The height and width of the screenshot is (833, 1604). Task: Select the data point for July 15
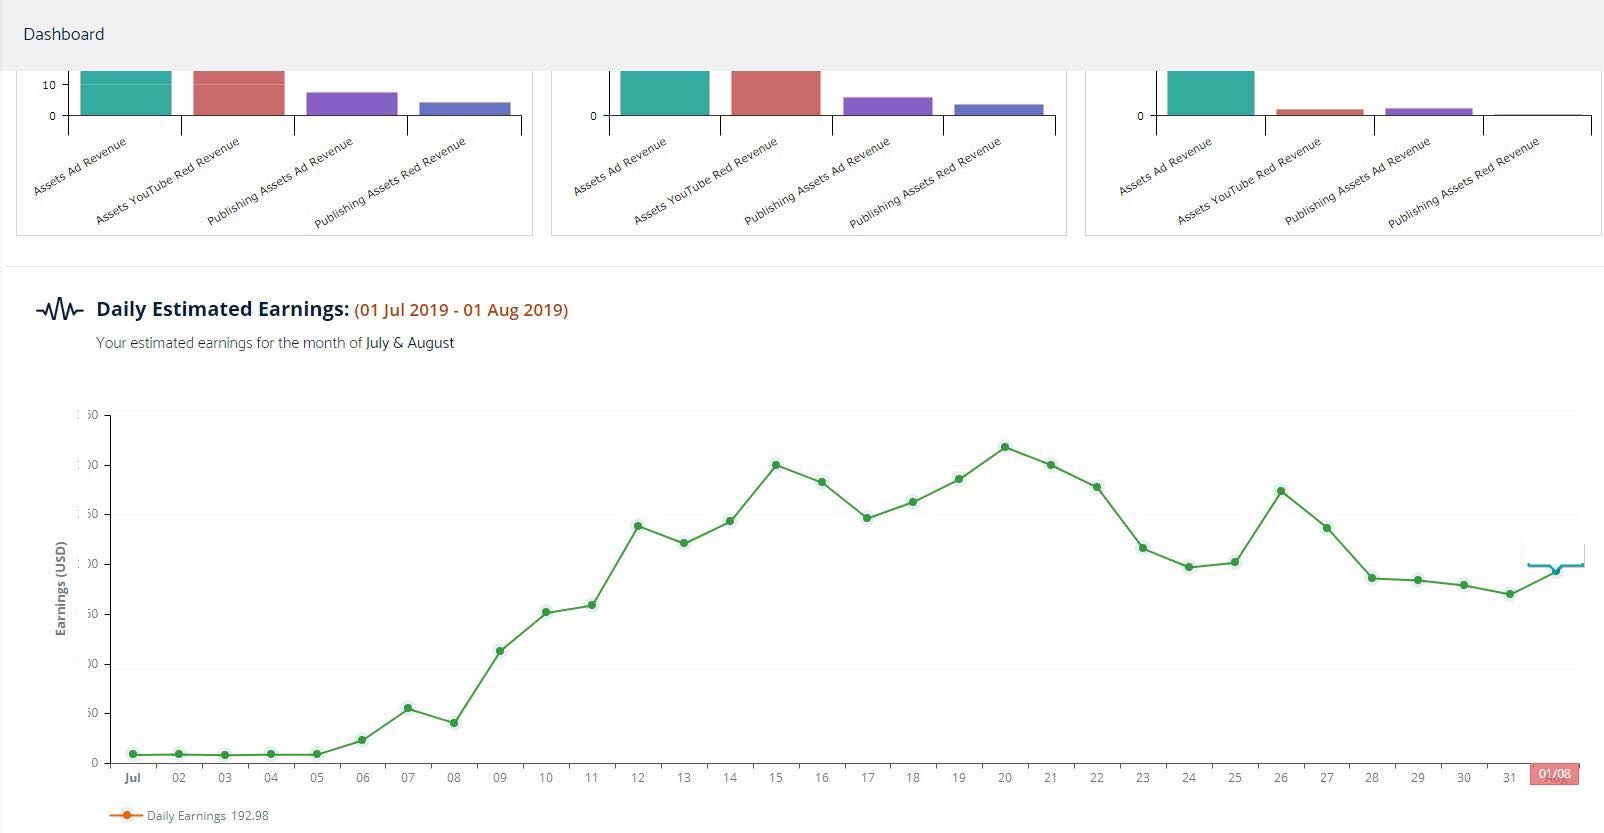[x=776, y=465]
